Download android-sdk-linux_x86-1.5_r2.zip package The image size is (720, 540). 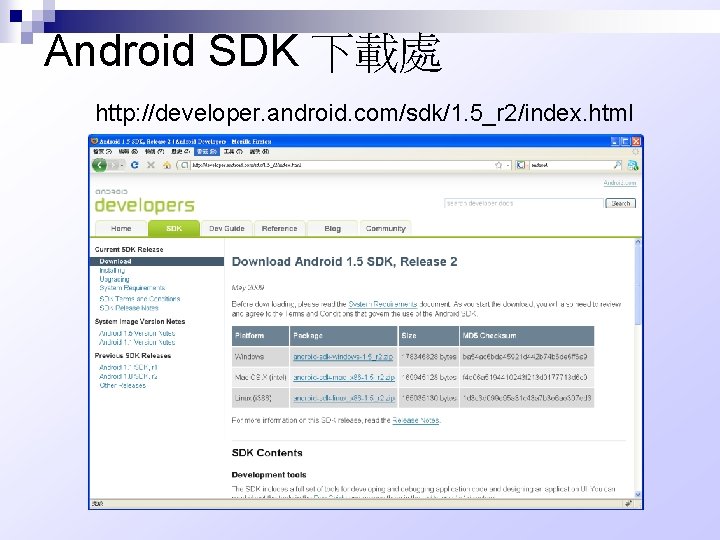coord(344,398)
